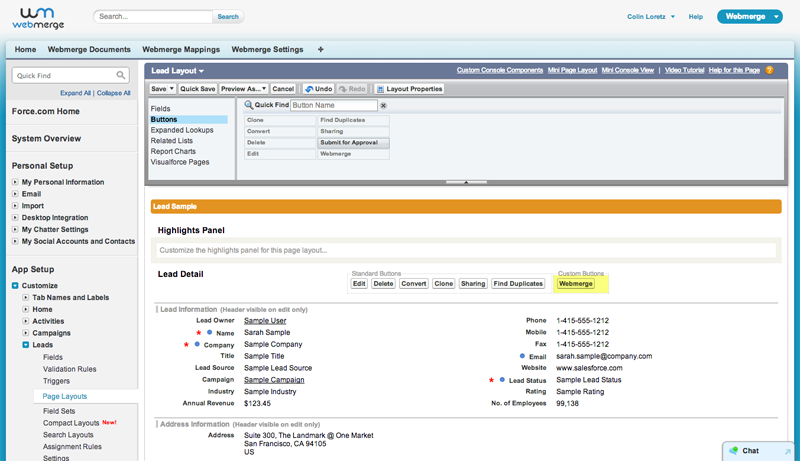Open the Lead Layout dropdown
The image size is (800, 461).
click(x=178, y=71)
